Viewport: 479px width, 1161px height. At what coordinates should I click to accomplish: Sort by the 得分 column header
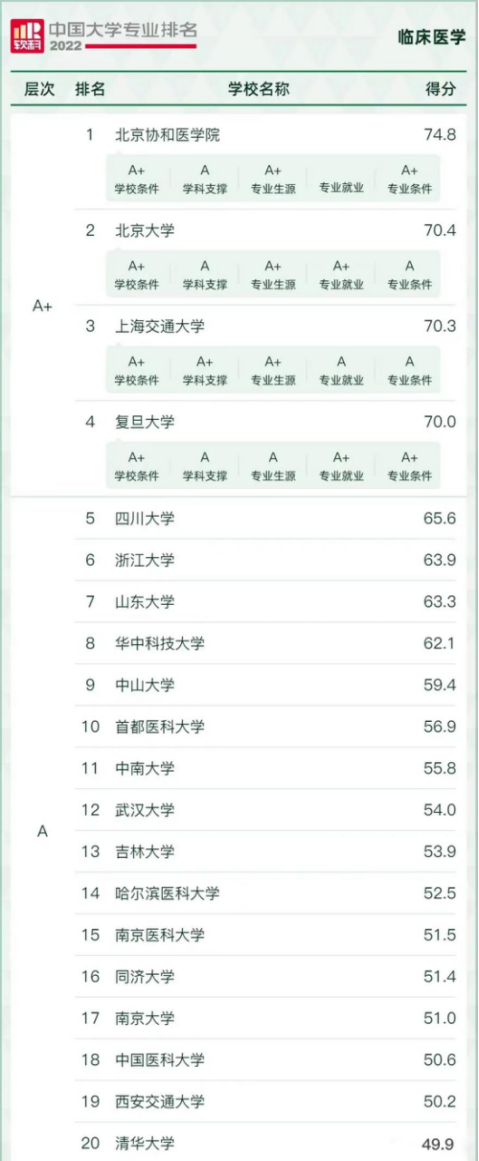pyautogui.click(x=441, y=89)
